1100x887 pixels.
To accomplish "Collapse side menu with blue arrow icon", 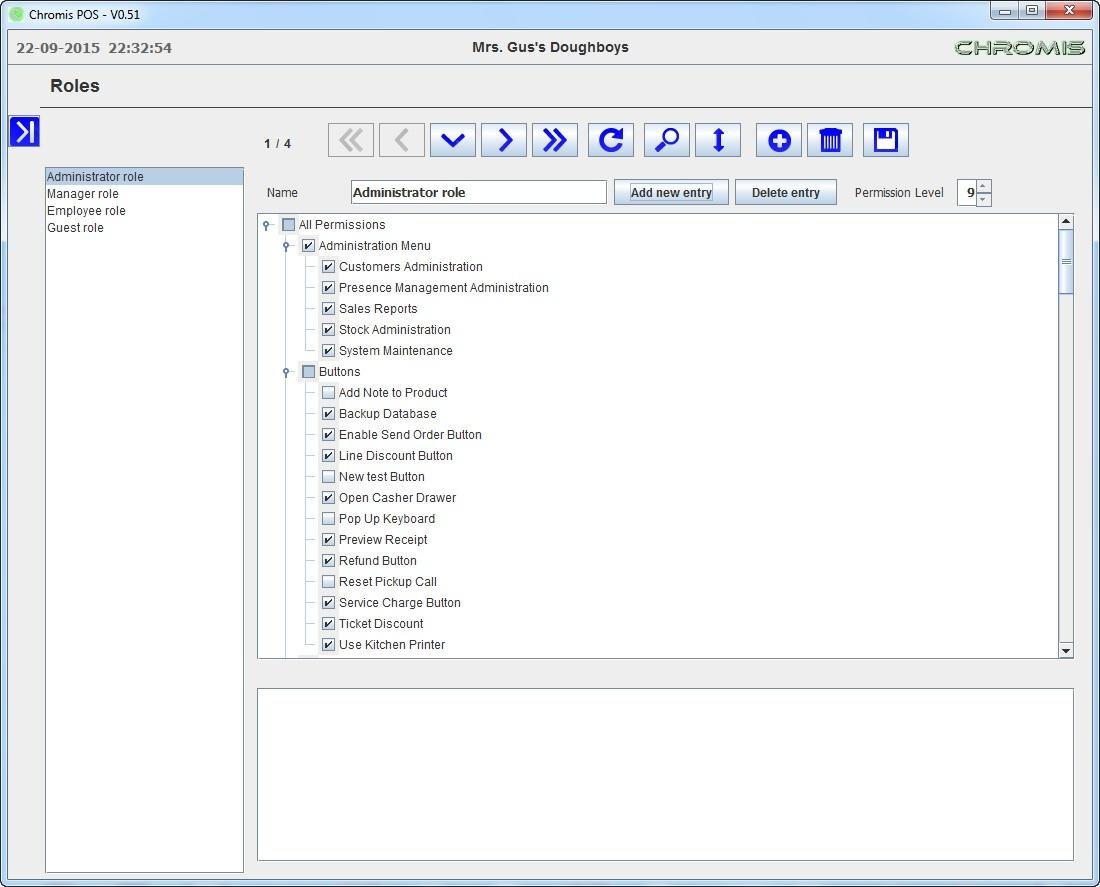I will [x=24, y=131].
